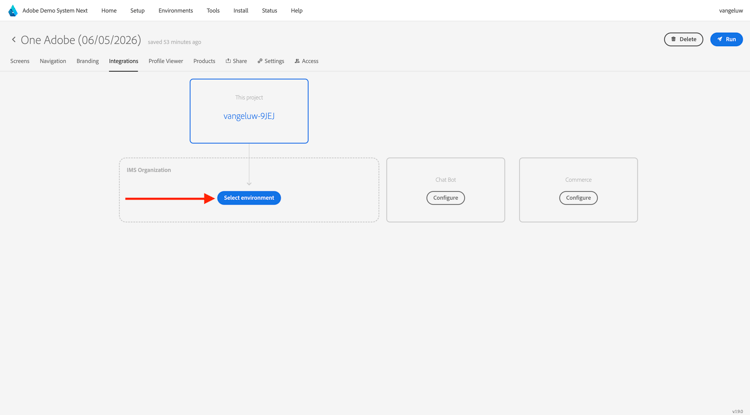The image size is (750, 415).
Task: Select the Integrations tab
Action: click(x=123, y=61)
